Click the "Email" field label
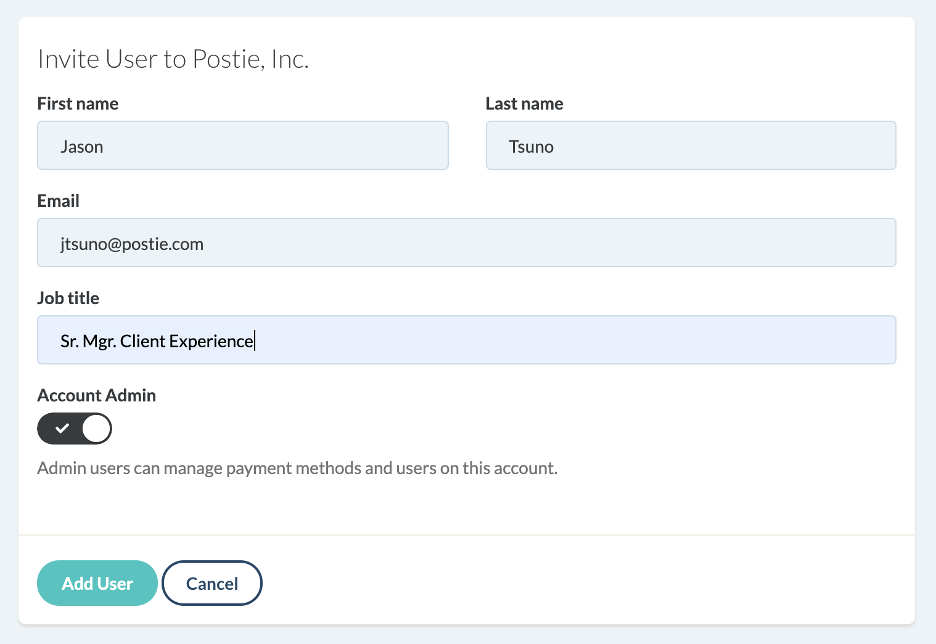 58,201
